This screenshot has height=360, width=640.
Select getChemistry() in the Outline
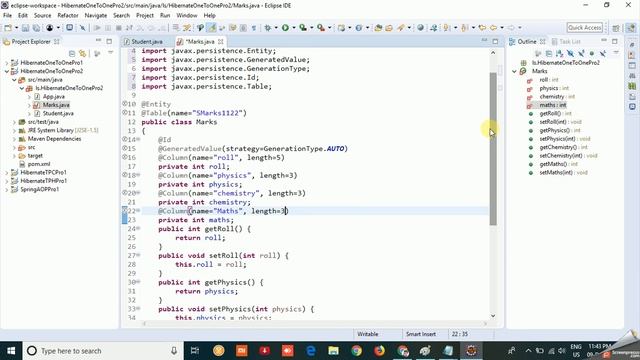(558, 147)
